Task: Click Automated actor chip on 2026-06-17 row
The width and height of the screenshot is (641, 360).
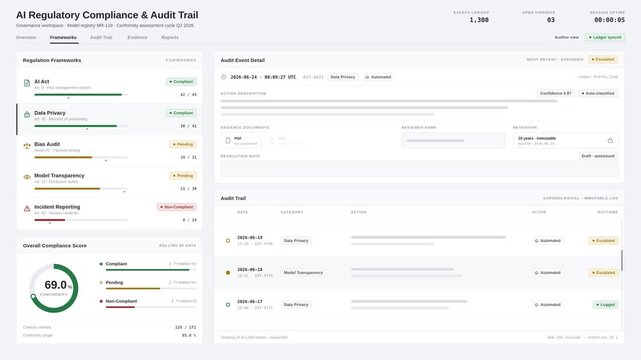Action: click(547, 304)
